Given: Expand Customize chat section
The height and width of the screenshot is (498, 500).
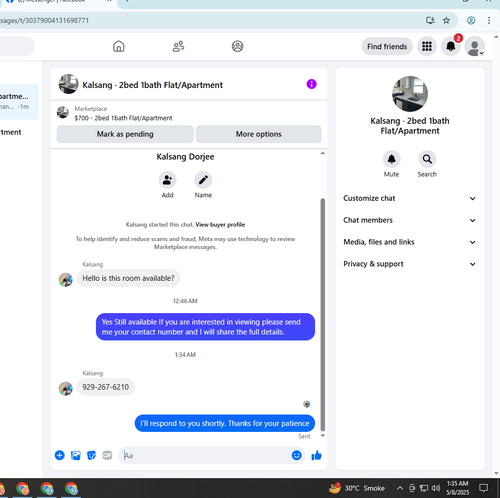Looking at the screenshot, I should (409, 198).
